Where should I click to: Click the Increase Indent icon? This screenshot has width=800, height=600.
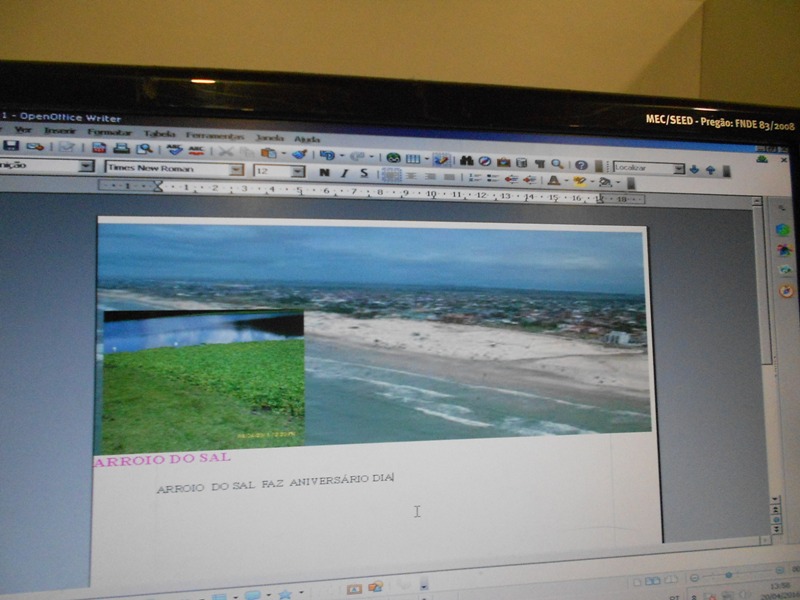(x=530, y=179)
